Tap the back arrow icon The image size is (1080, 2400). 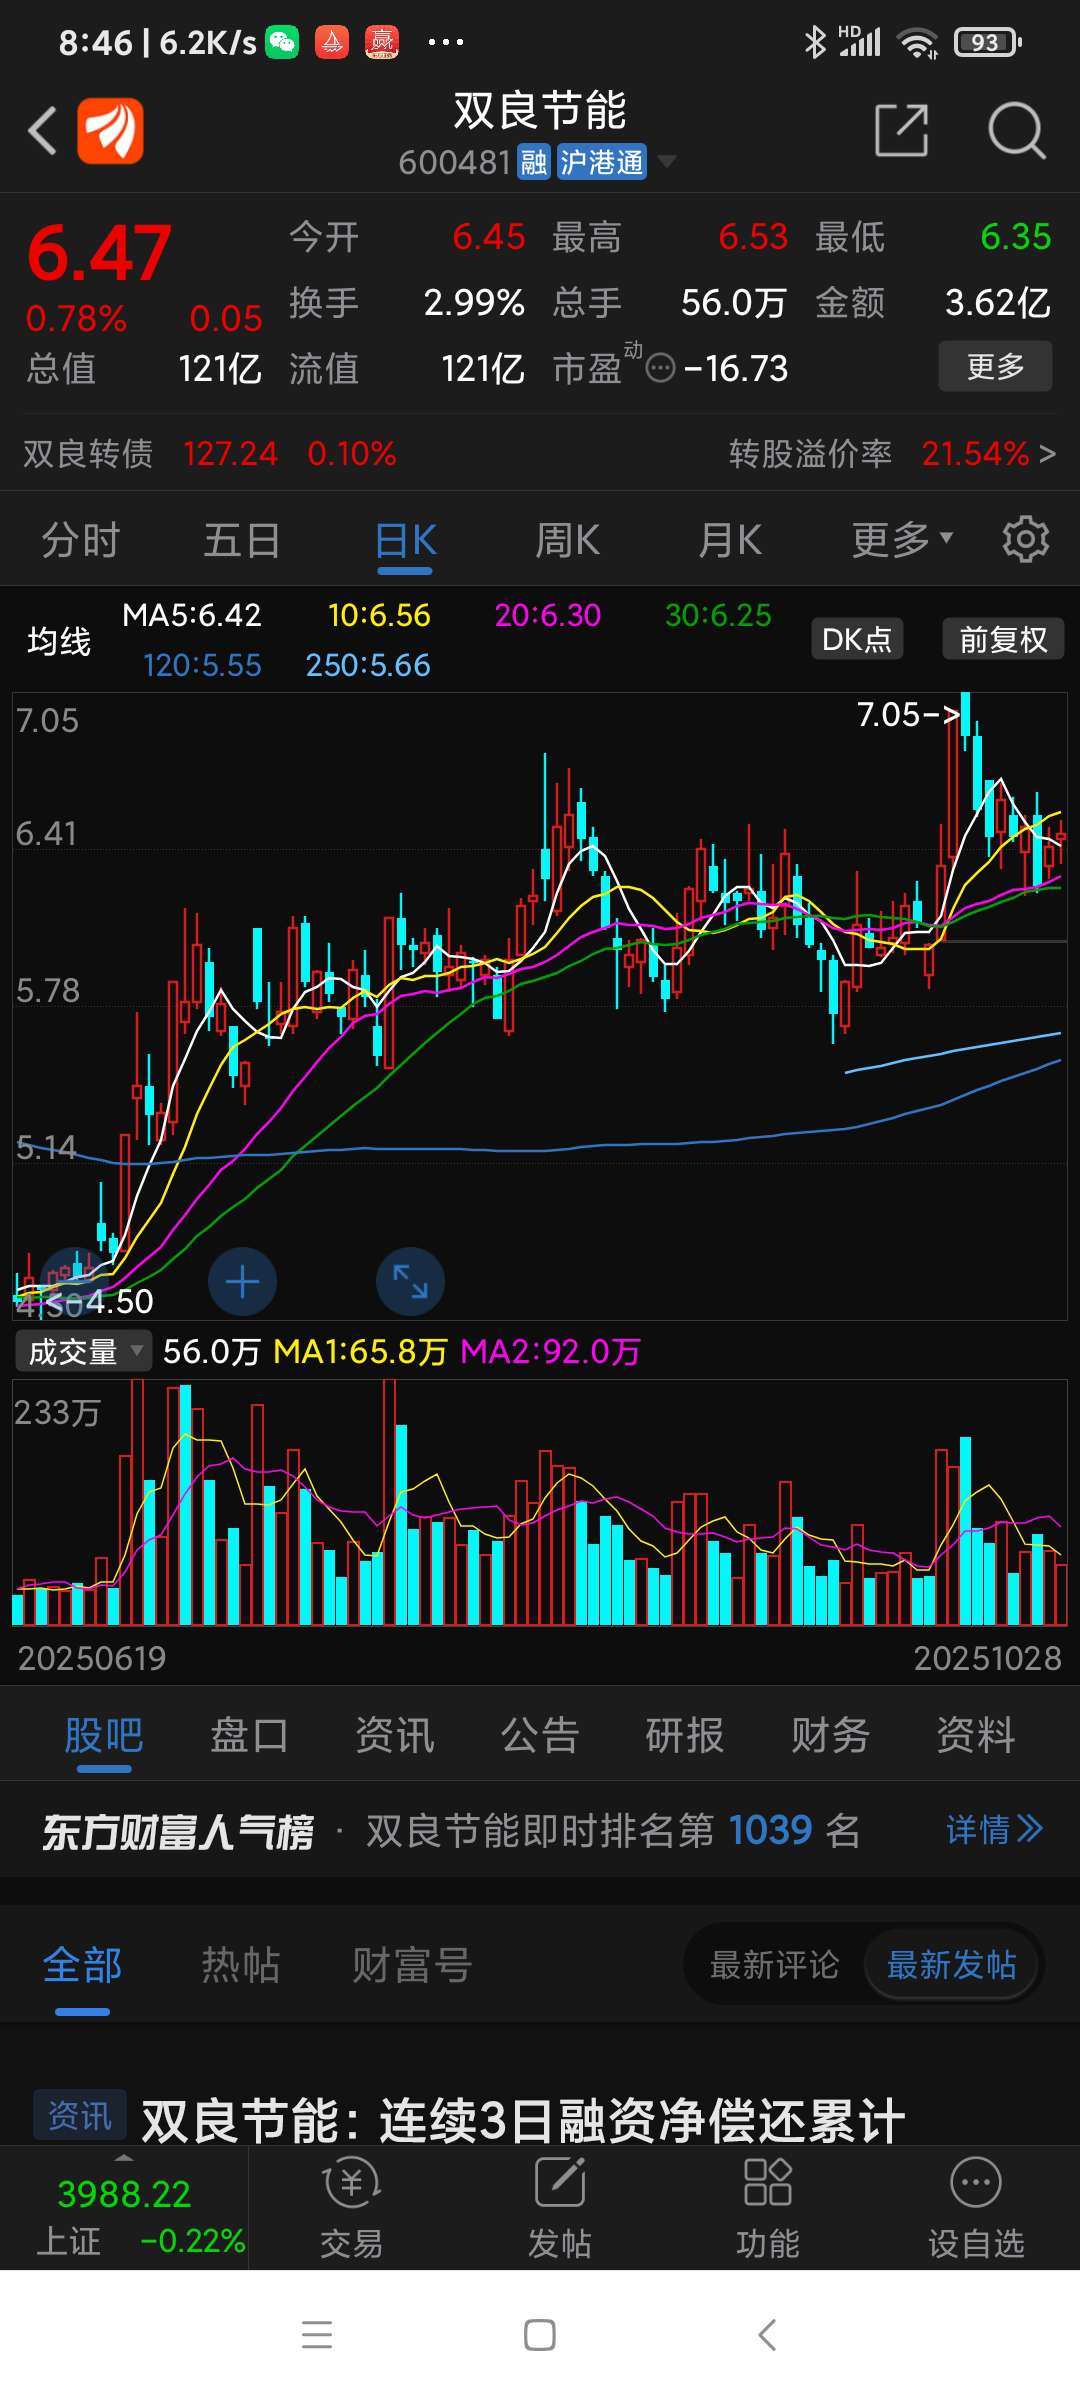[x=42, y=131]
